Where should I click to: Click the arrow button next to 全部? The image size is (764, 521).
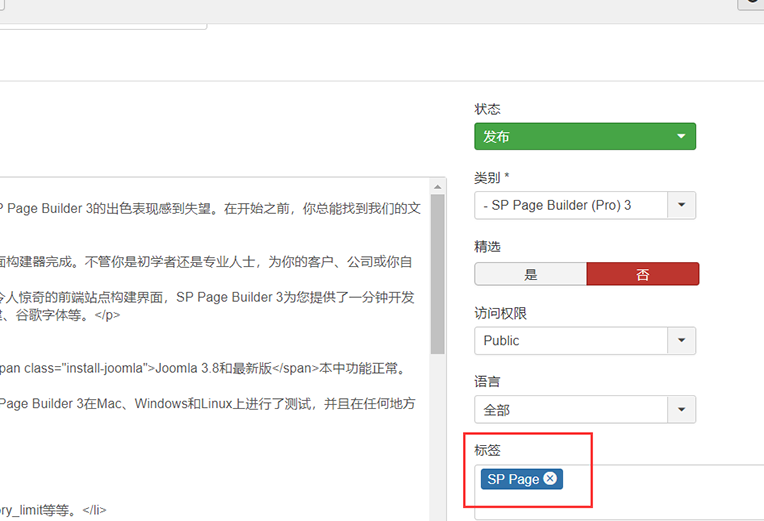click(x=681, y=409)
